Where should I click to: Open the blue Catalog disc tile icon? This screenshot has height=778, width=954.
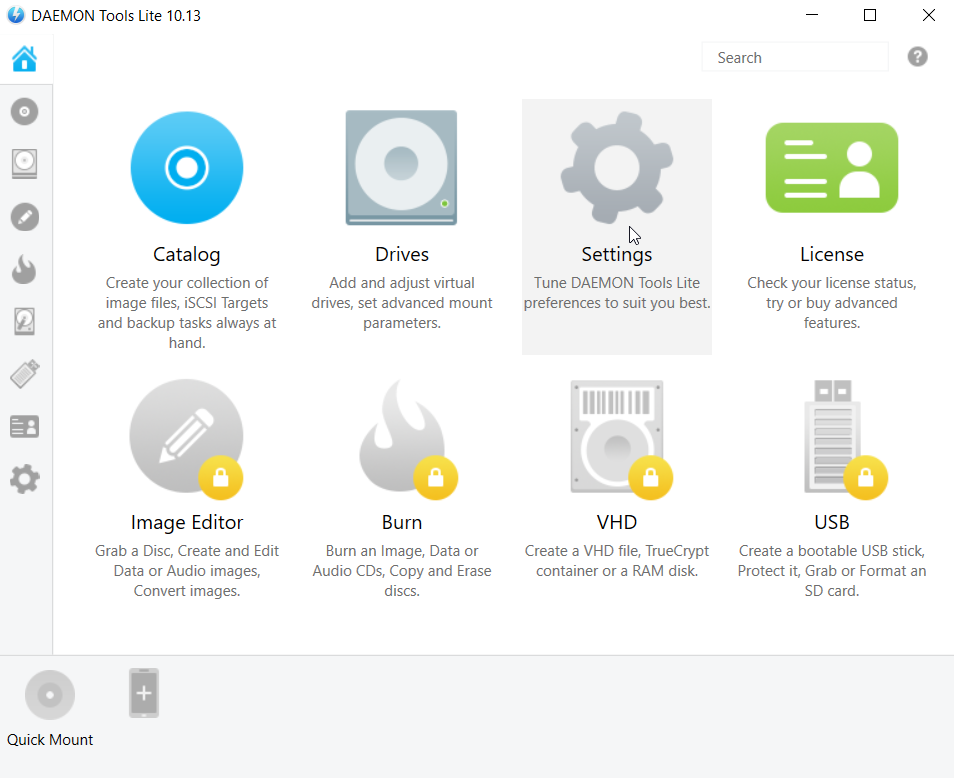pos(187,168)
